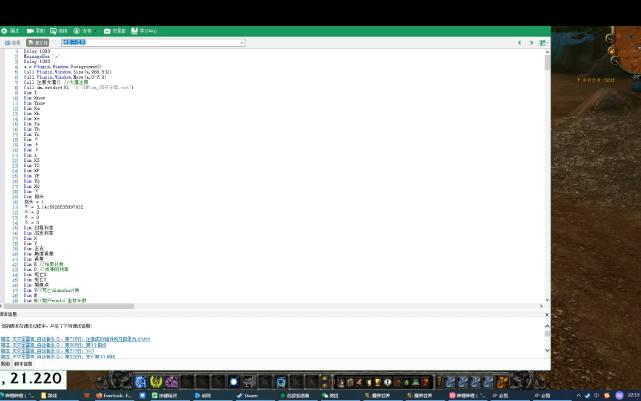Image resolution: width=641 pixels, height=401 pixels.
Task: Open the editor layout options icon at top right
Action: click(543, 43)
